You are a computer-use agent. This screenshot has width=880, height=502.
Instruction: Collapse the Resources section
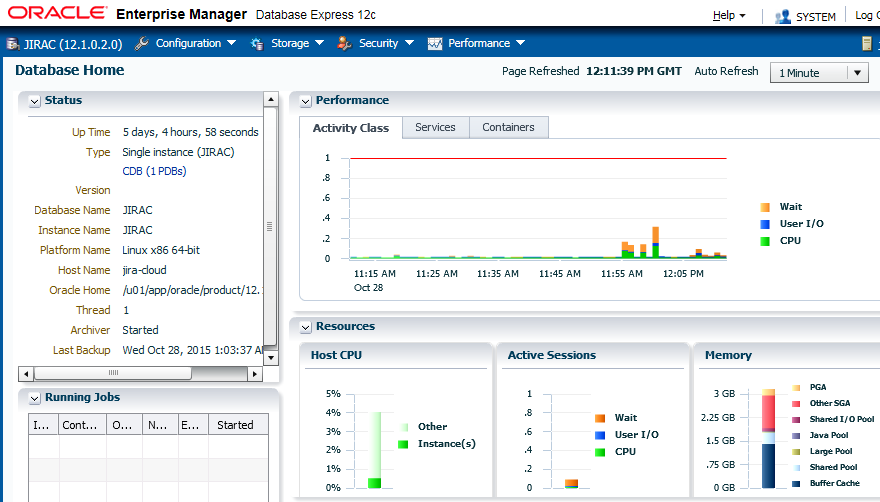click(305, 327)
